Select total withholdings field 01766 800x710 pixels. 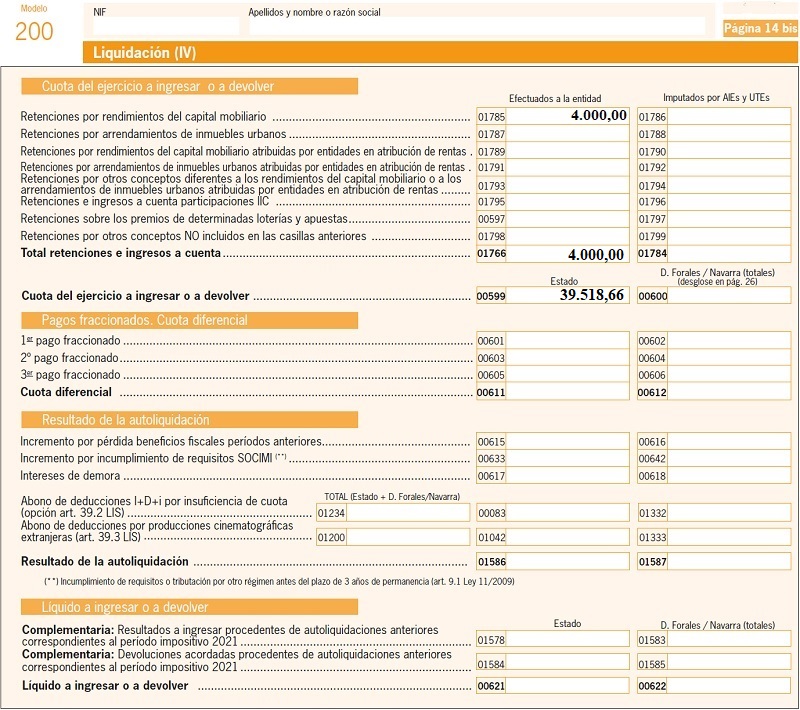click(567, 253)
